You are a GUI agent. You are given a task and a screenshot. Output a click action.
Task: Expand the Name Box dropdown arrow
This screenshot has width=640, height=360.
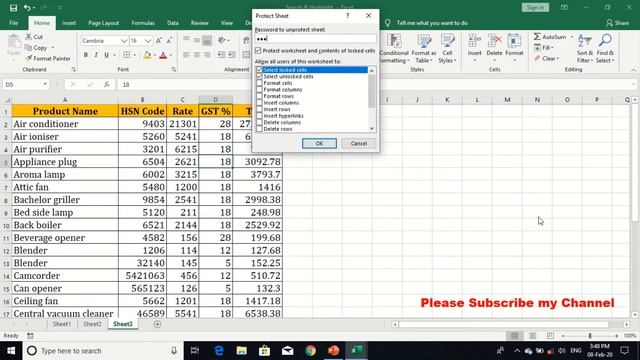45,84
